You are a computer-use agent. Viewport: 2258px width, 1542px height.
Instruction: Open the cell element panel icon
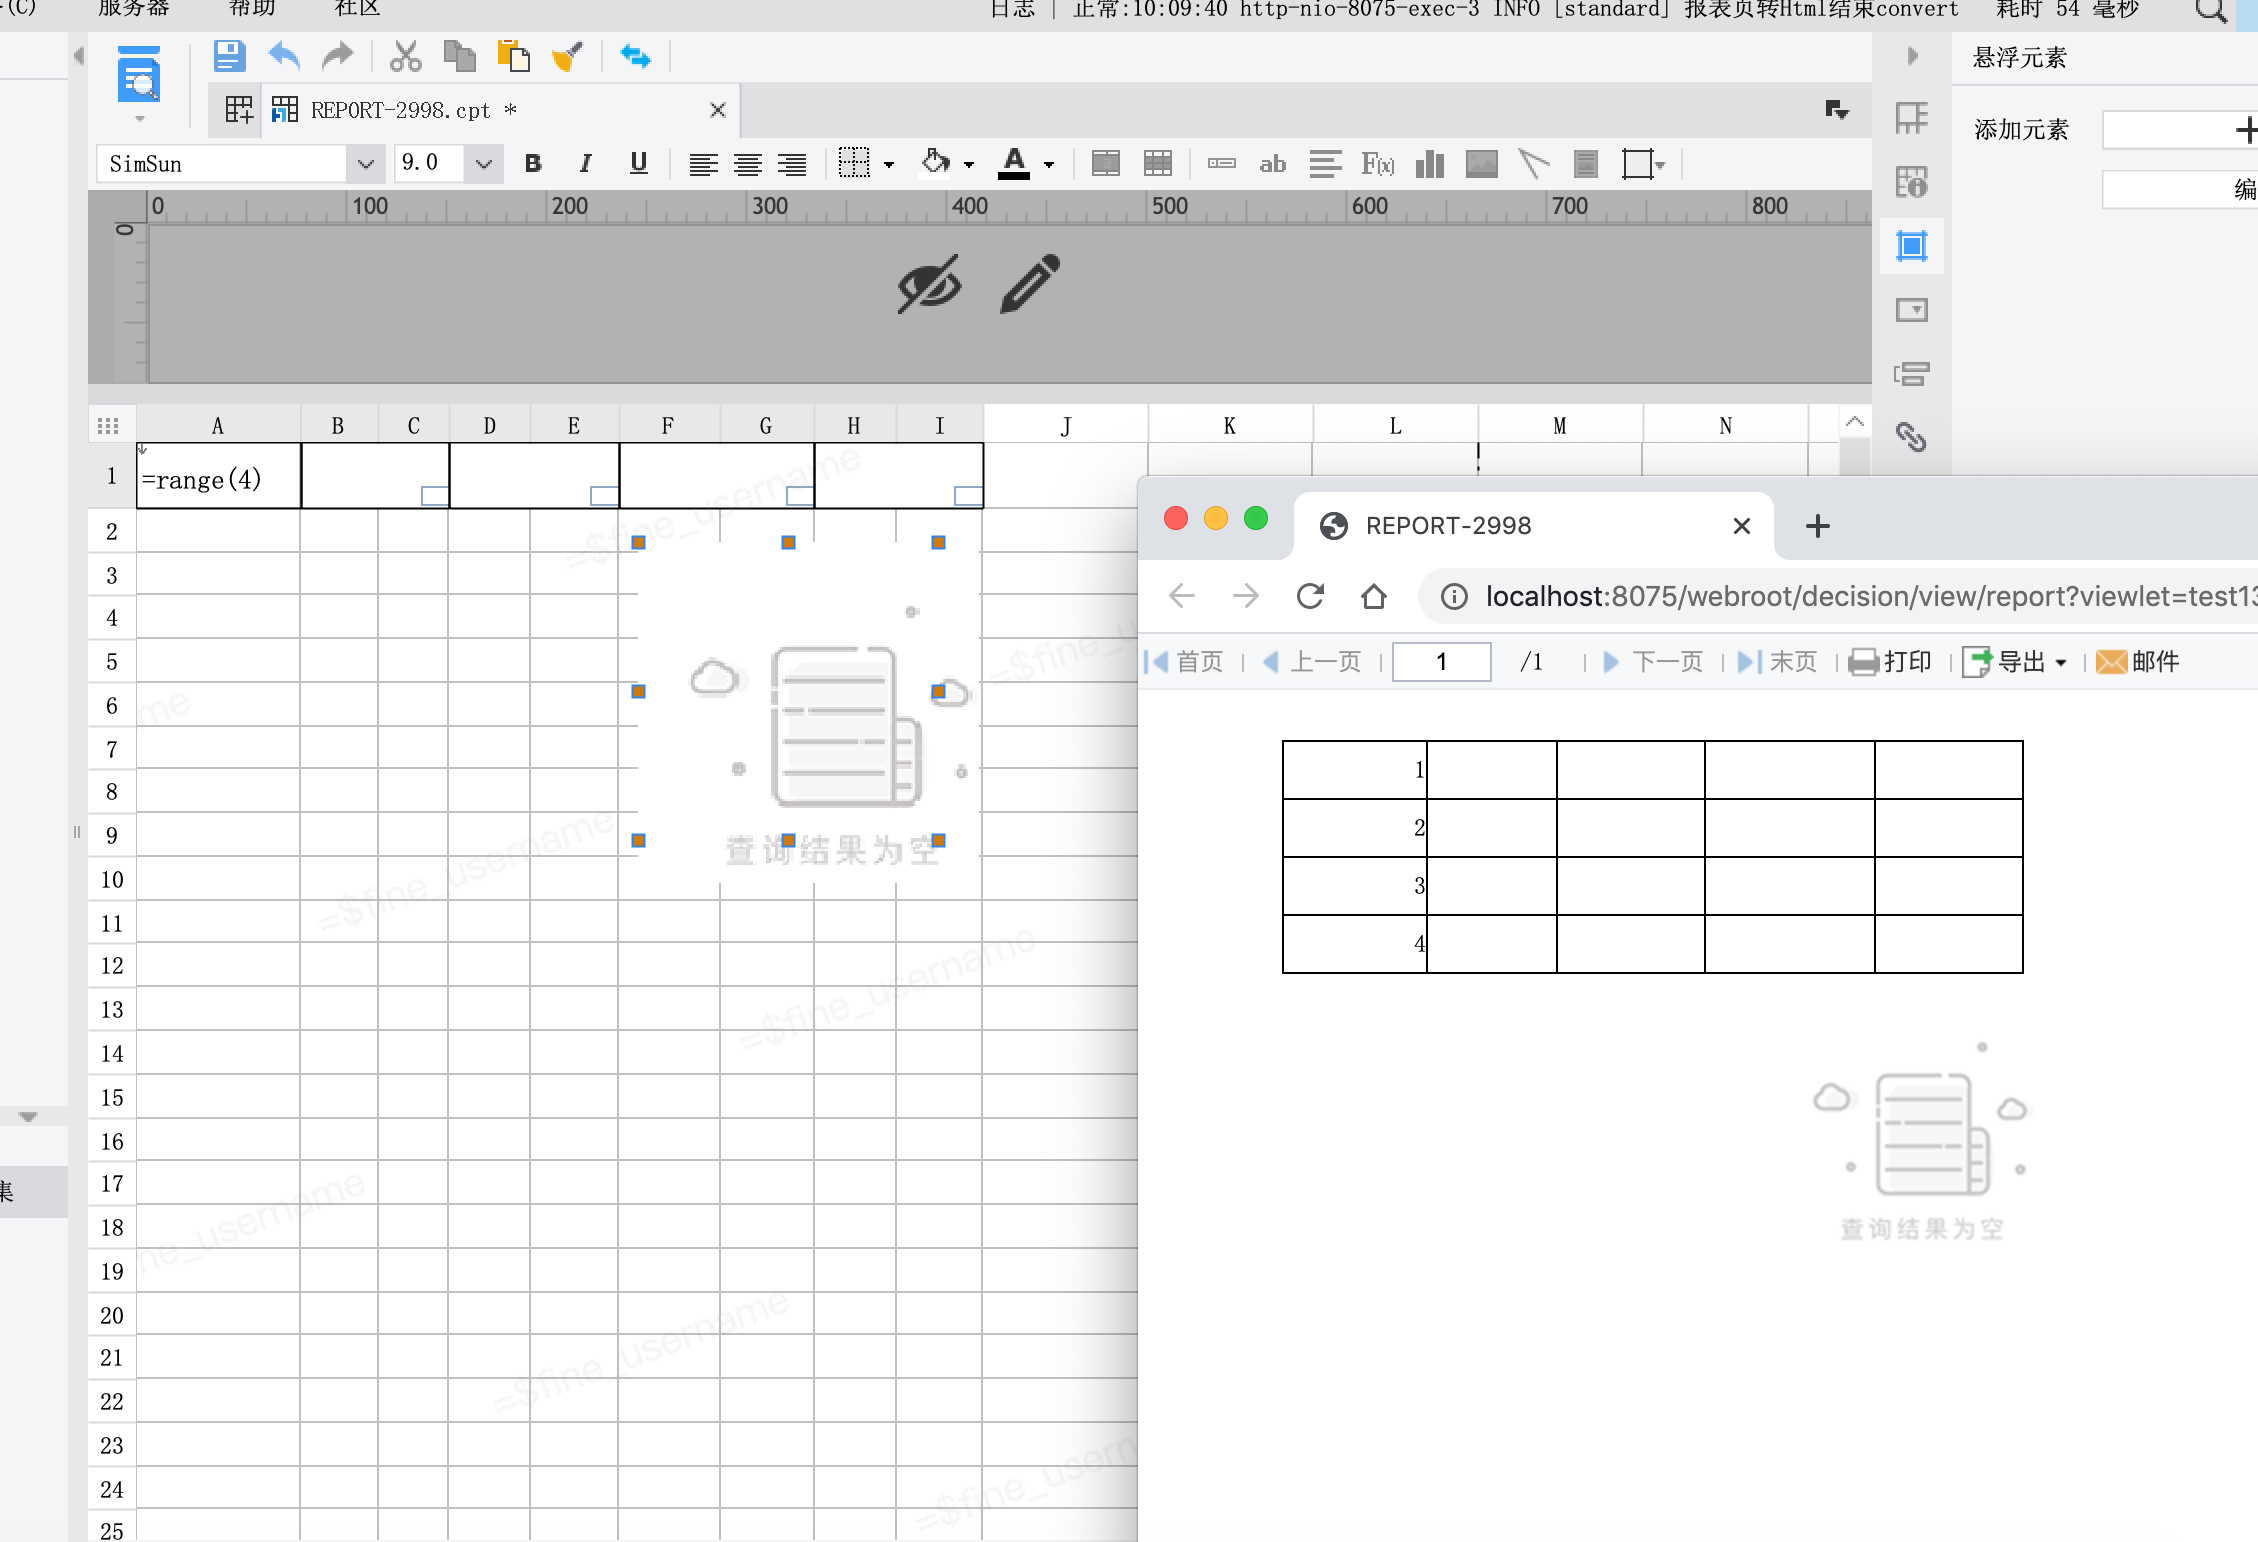(x=1911, y=118)
